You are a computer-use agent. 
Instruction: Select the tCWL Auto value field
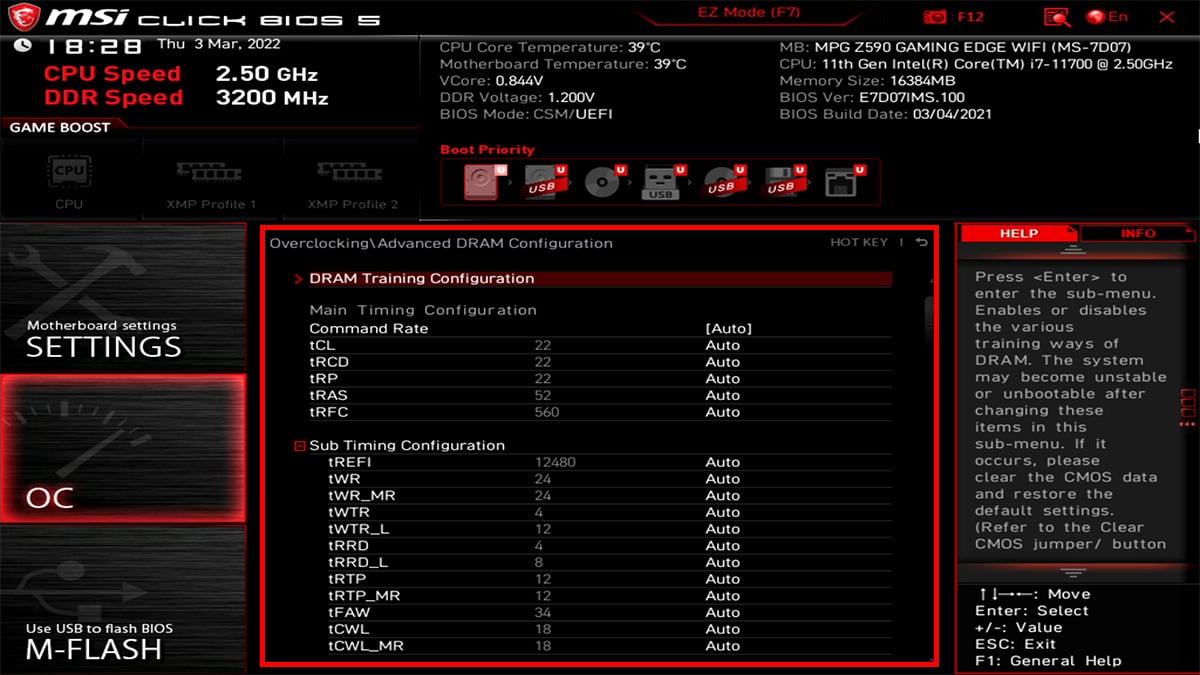[723, 629]
